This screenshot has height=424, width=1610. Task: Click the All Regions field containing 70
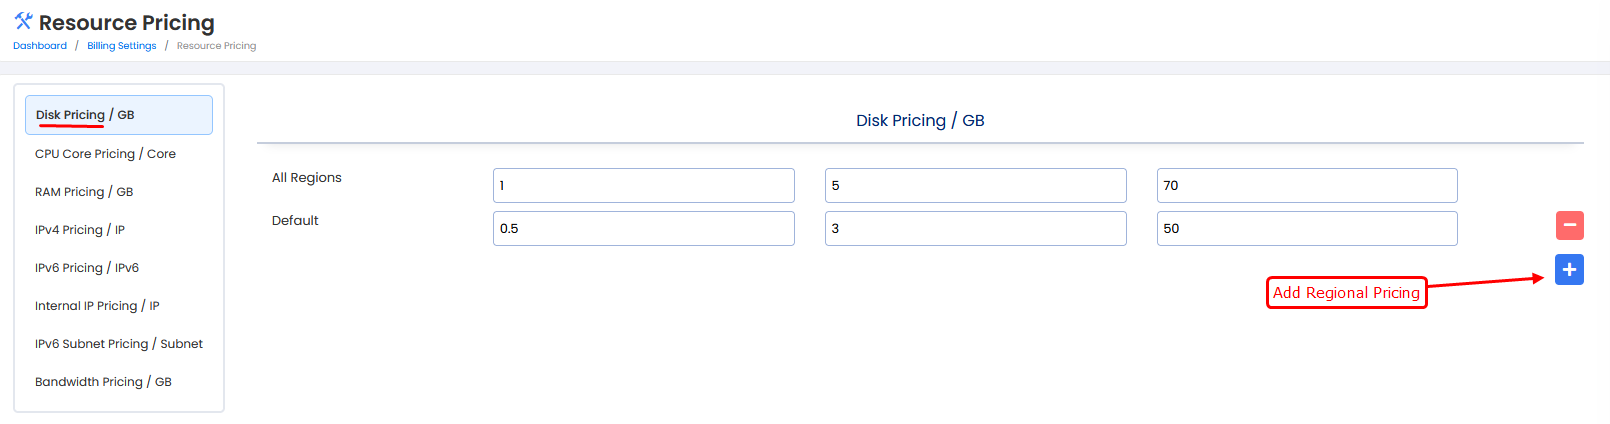1306,186
